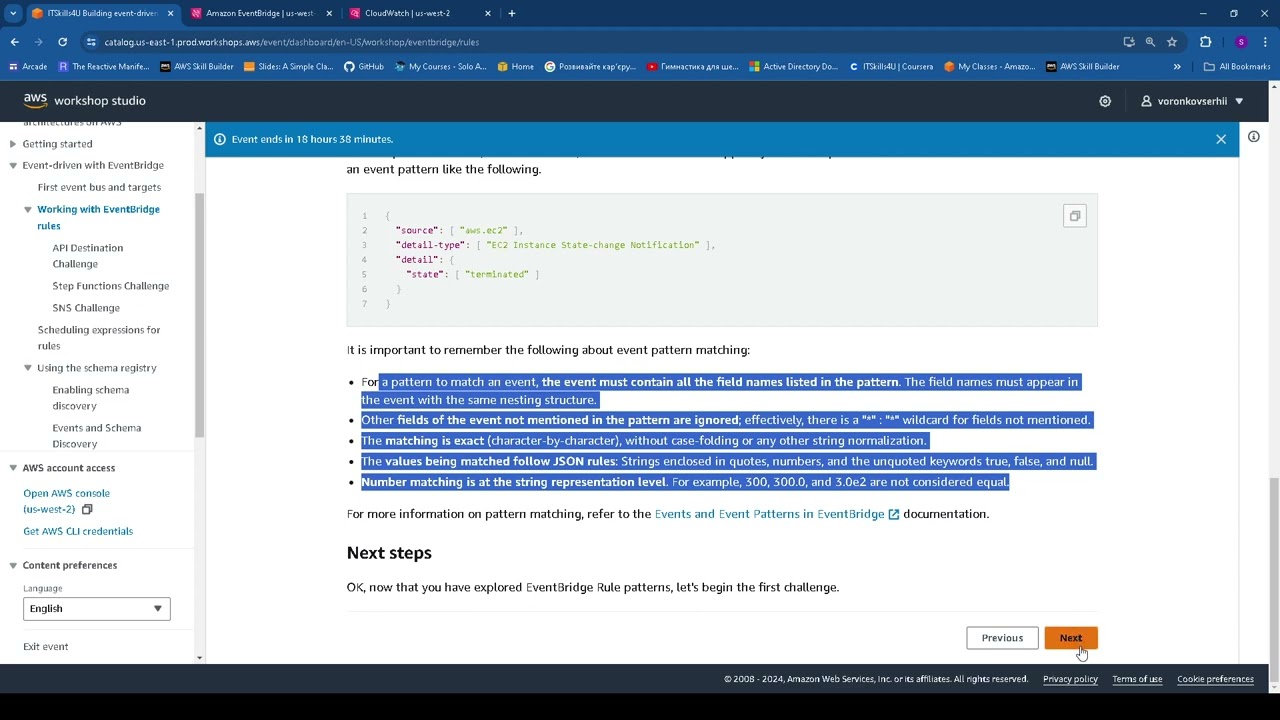
Task: Open Arcade bookmark
Action: tap(28, 67)
